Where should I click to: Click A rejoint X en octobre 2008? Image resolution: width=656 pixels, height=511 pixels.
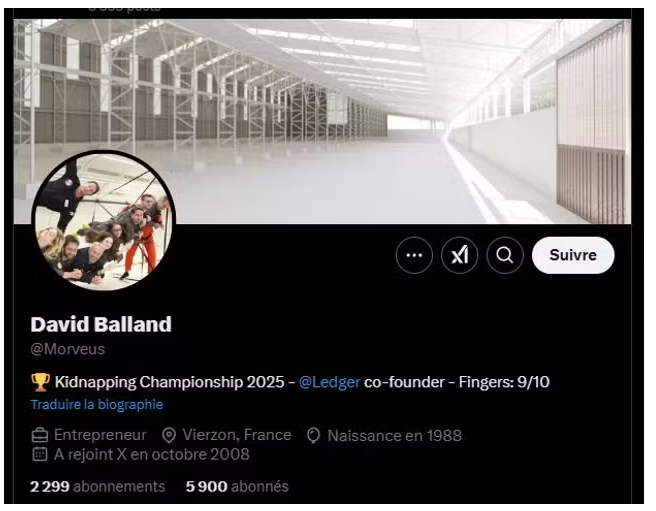[x=152, y=455]
